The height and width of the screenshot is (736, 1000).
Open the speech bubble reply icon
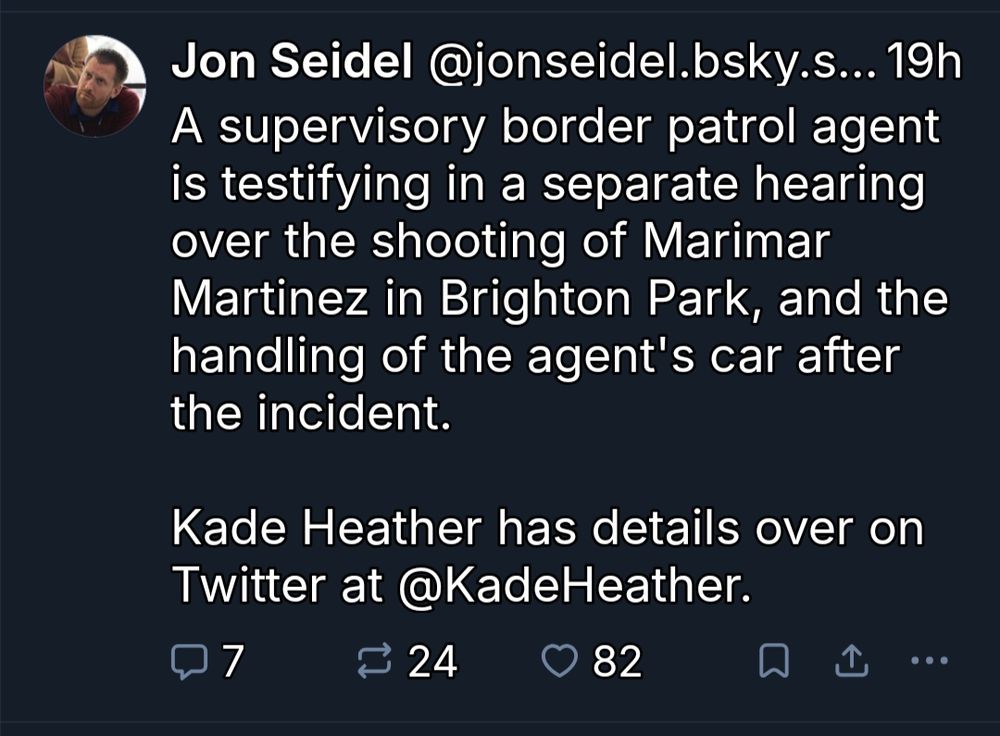tap(190, 659)
